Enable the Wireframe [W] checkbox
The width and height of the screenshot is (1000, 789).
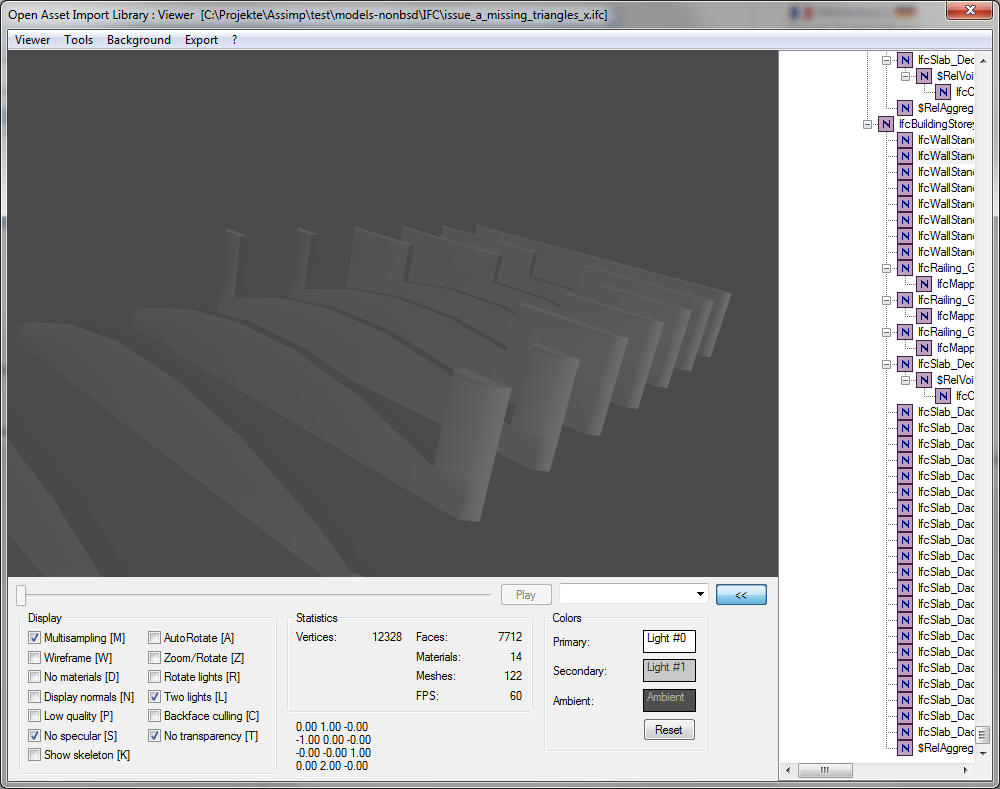[x=35, y=658]
